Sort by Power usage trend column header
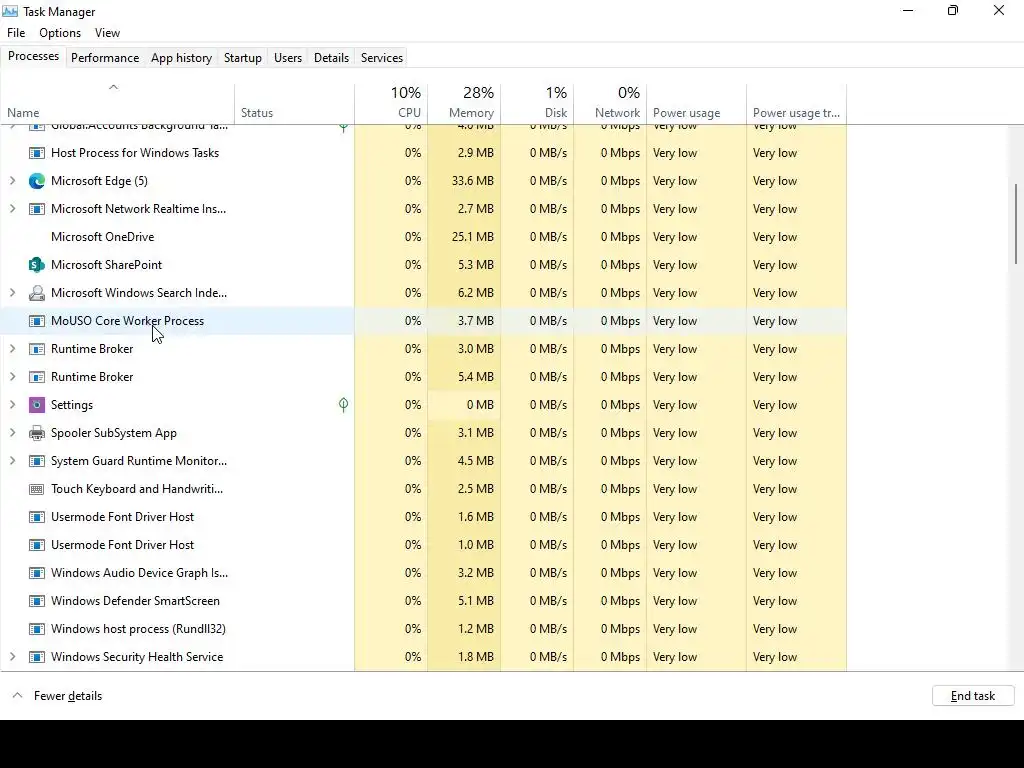 (797, 103)
